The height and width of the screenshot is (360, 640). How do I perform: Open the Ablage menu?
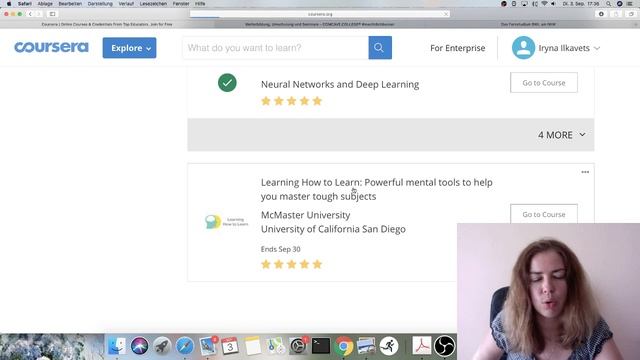point(45,4)
